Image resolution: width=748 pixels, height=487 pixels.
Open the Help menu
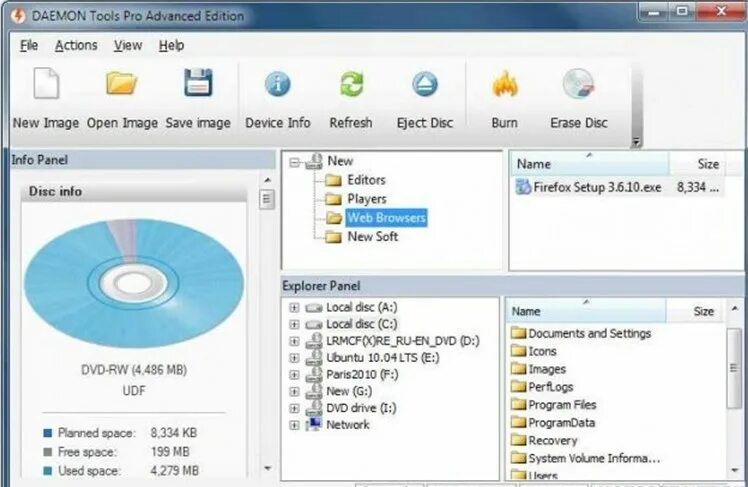[x=171, y=45]
